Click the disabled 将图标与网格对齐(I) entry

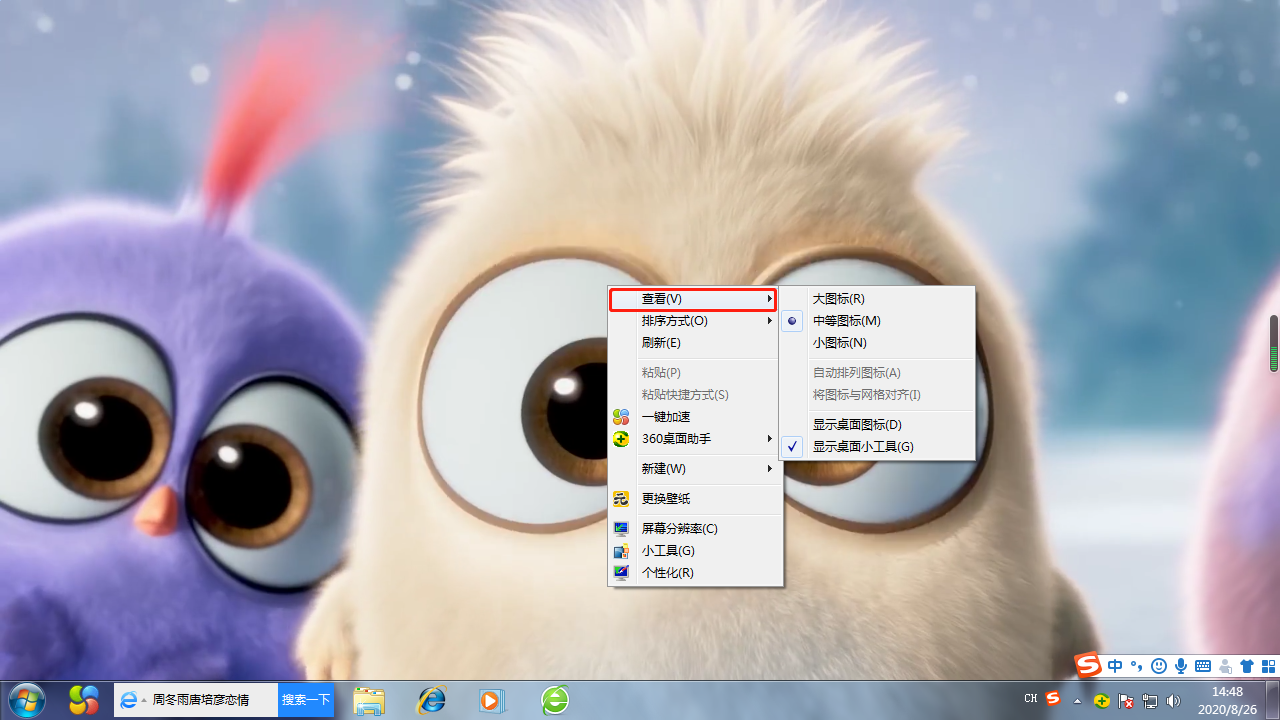(877, 395)
